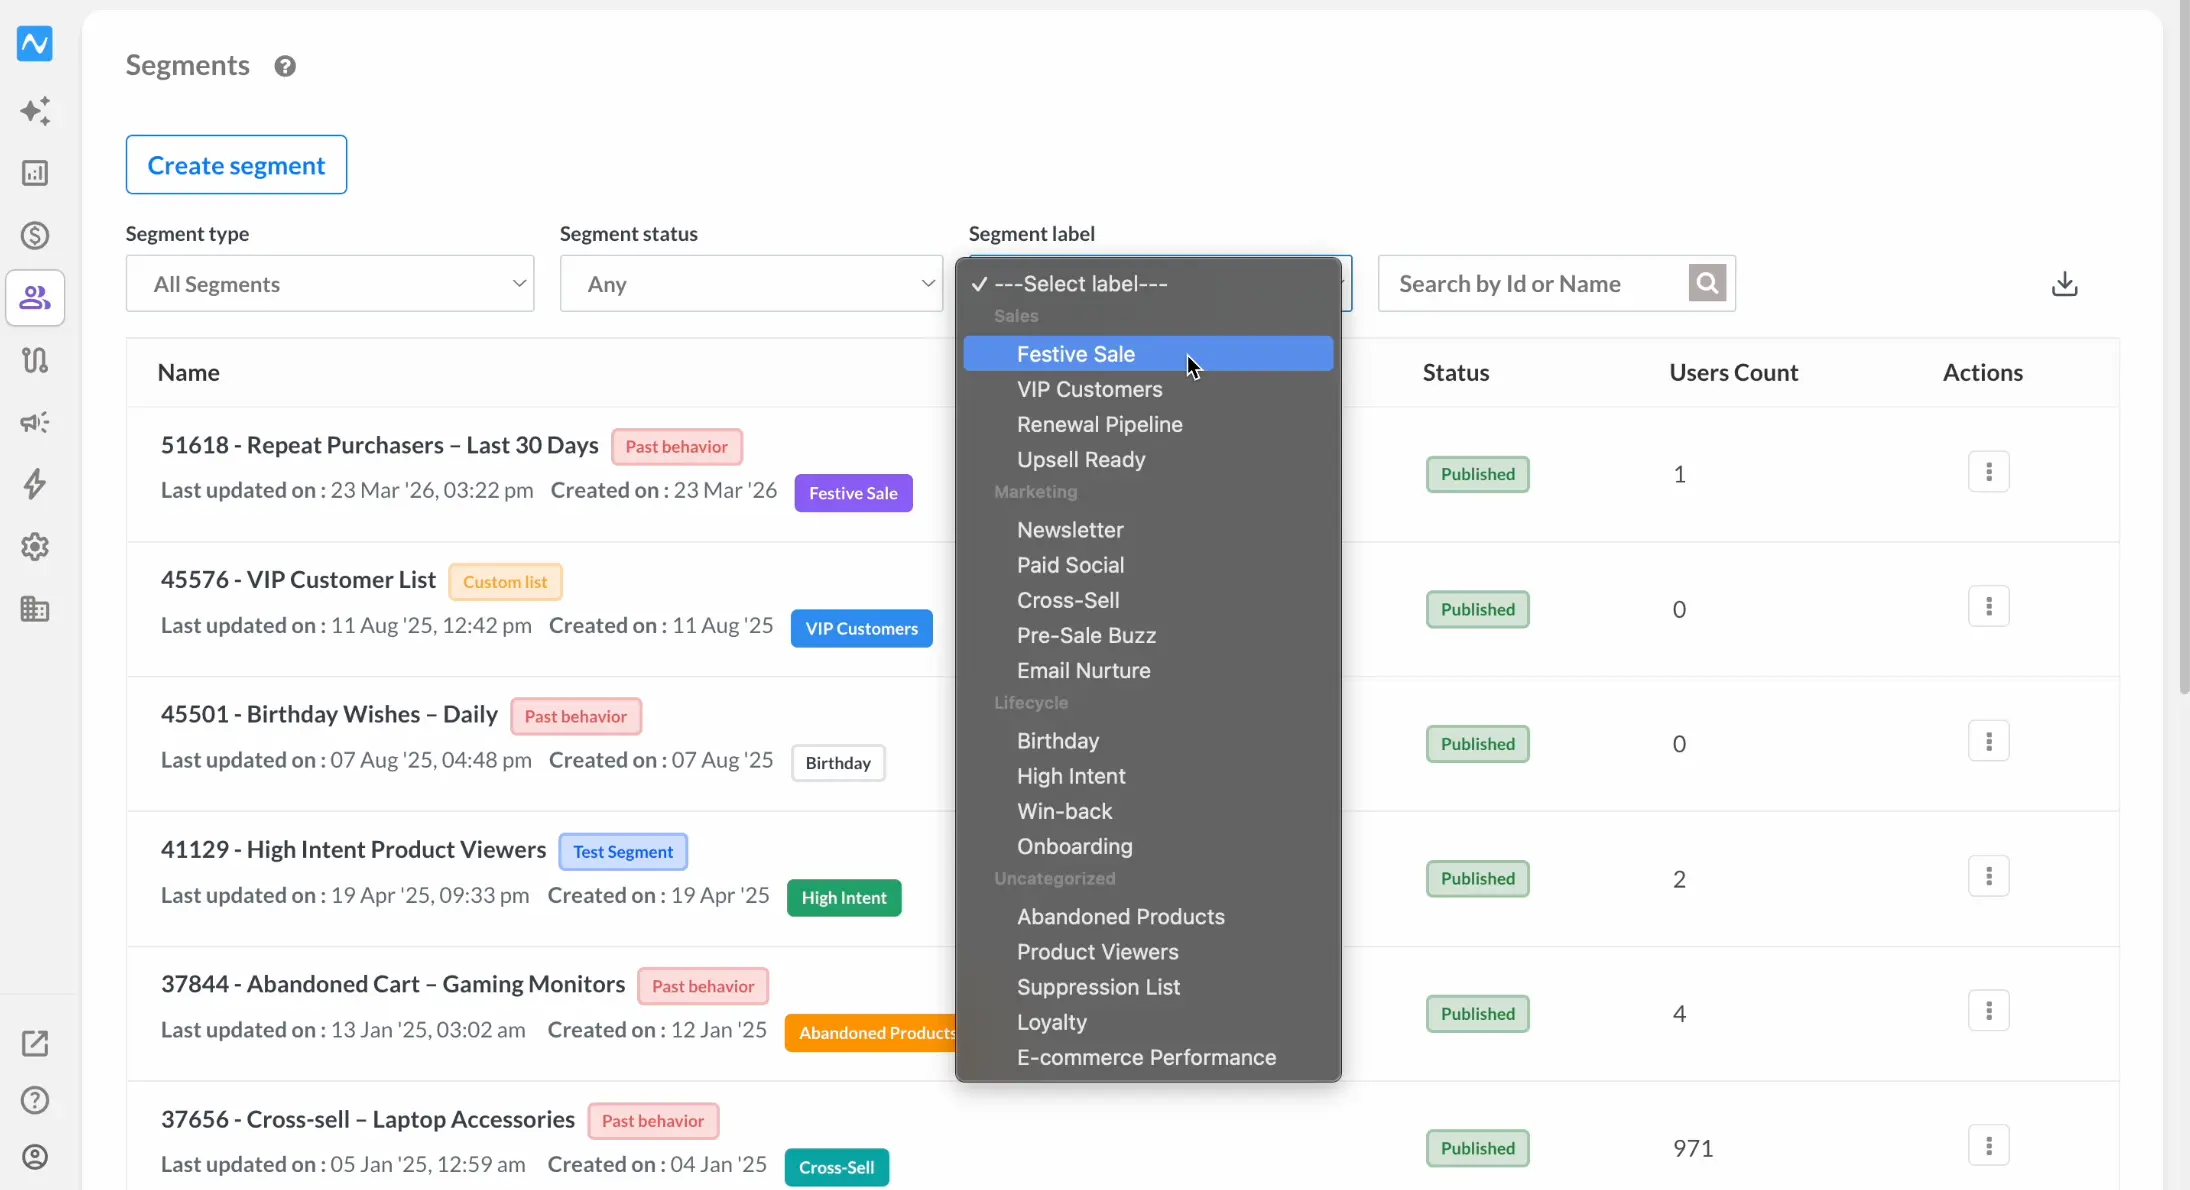Click the purple Festive Sale label tag

pyautogui.click(x=853, y=493)
